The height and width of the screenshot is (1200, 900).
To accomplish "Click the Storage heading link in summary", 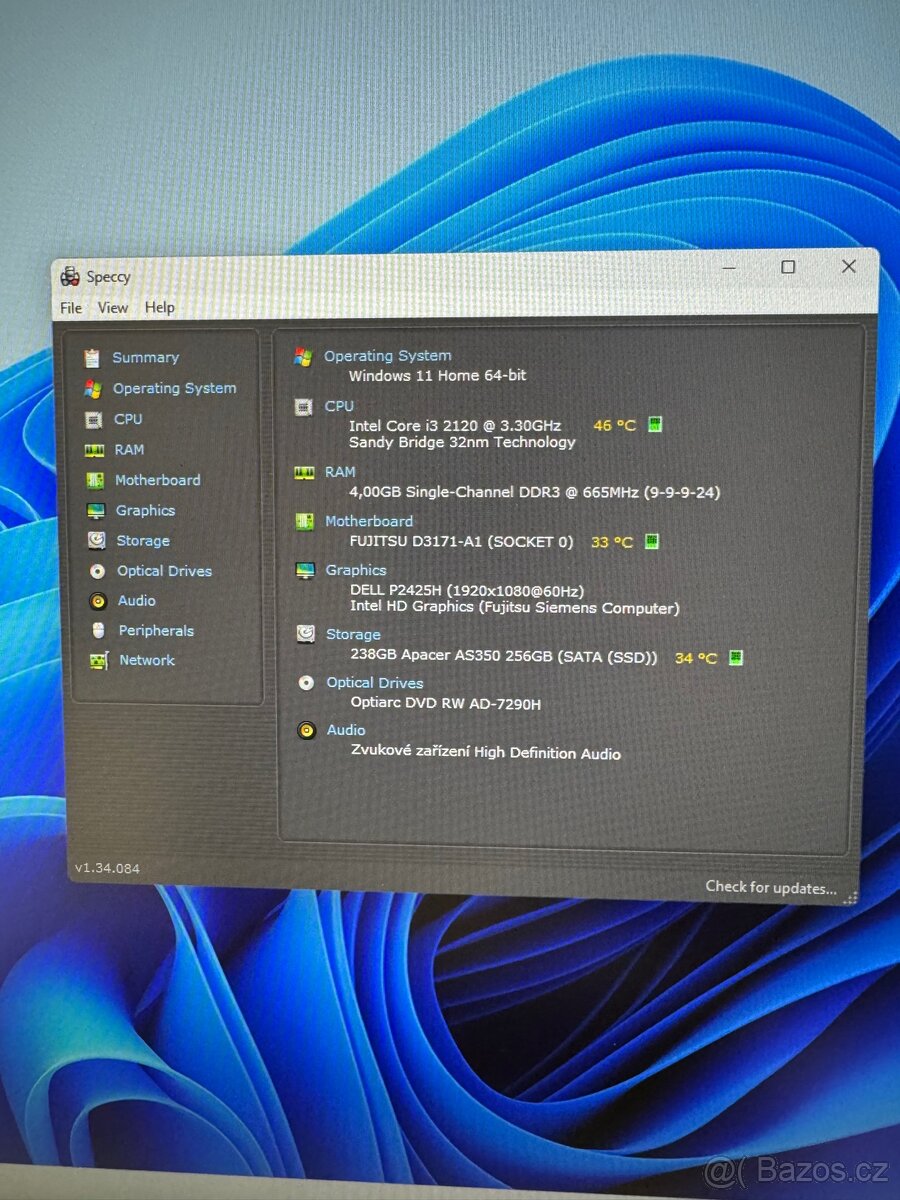I will tap(353, 635).
